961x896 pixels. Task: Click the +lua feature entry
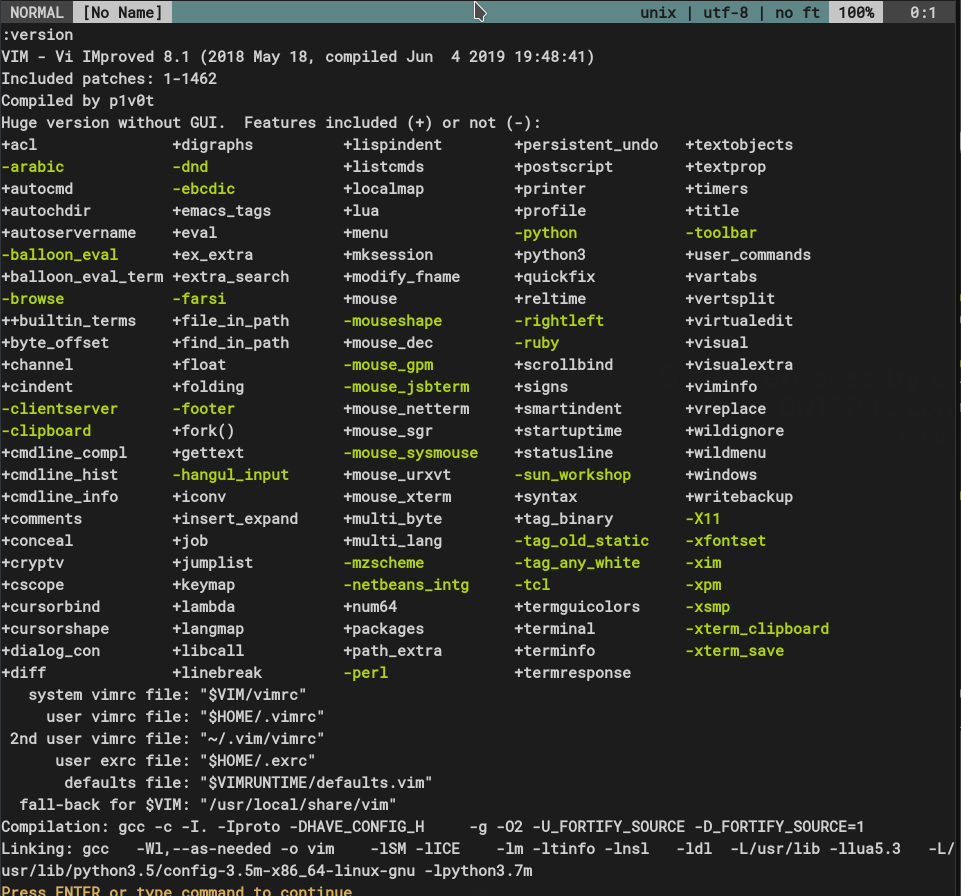click(362, 211)
